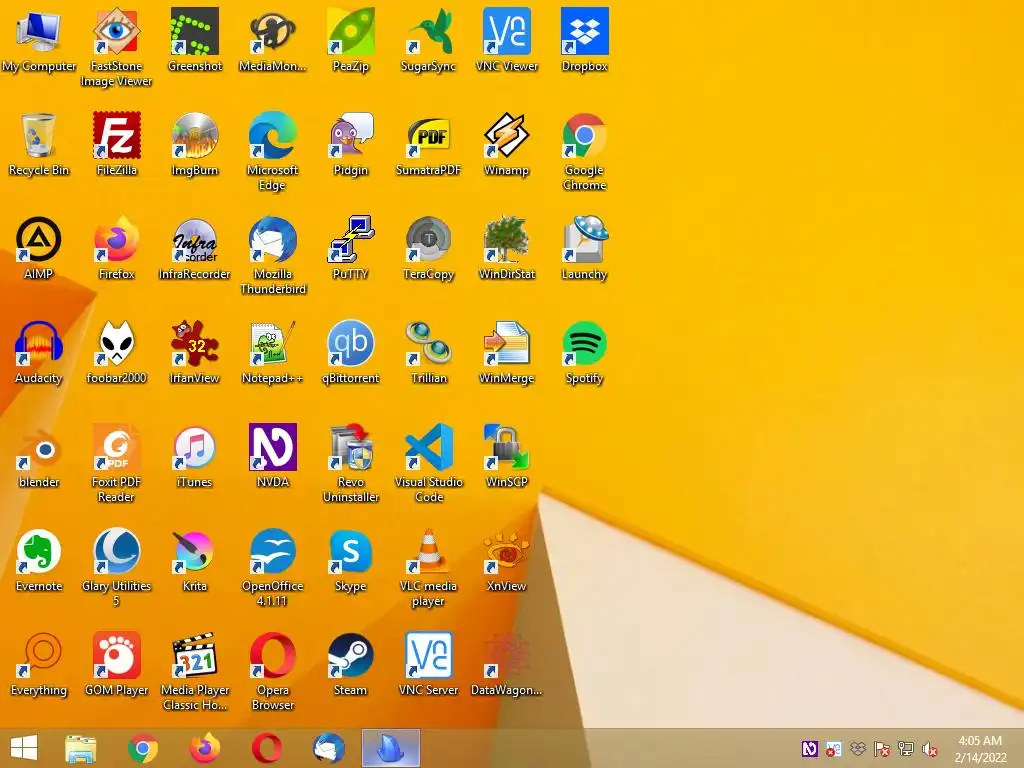Click the Steam desktop icon
This screenshot has height=768, width=1024.
(351, 655)
